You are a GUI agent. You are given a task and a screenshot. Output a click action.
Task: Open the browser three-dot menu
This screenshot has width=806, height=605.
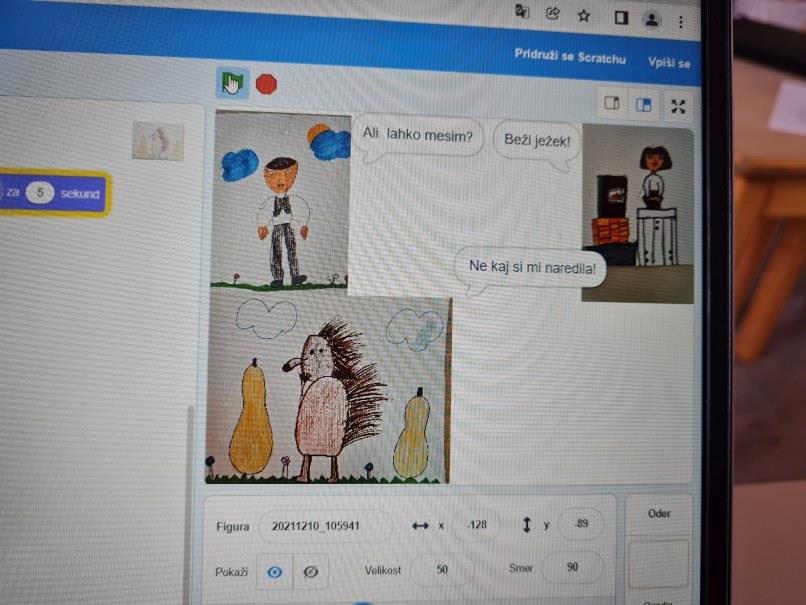(681, 22)
